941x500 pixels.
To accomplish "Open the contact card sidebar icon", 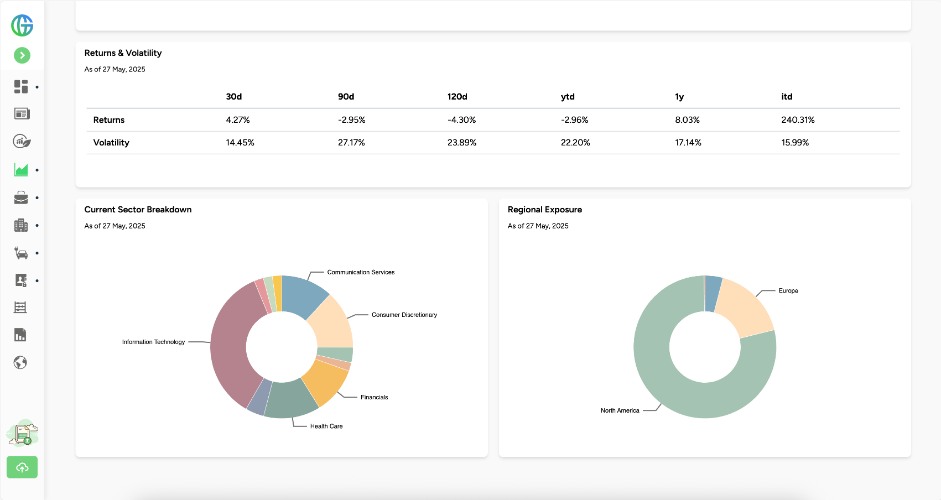I will coord(21,281).
